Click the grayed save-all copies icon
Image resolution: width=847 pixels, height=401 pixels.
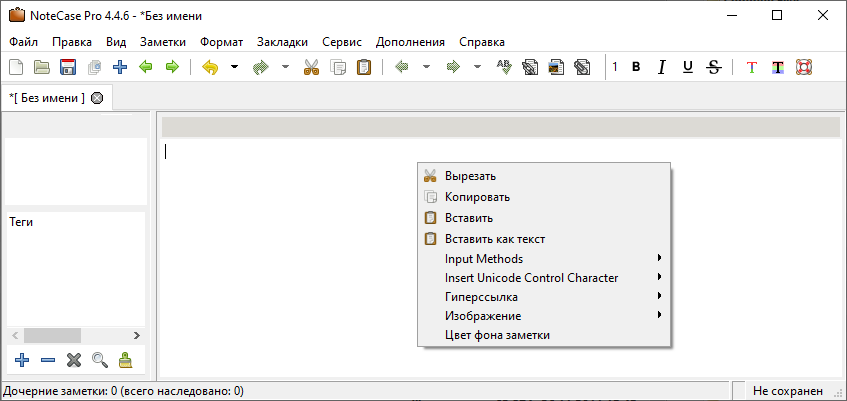point(94,68)
